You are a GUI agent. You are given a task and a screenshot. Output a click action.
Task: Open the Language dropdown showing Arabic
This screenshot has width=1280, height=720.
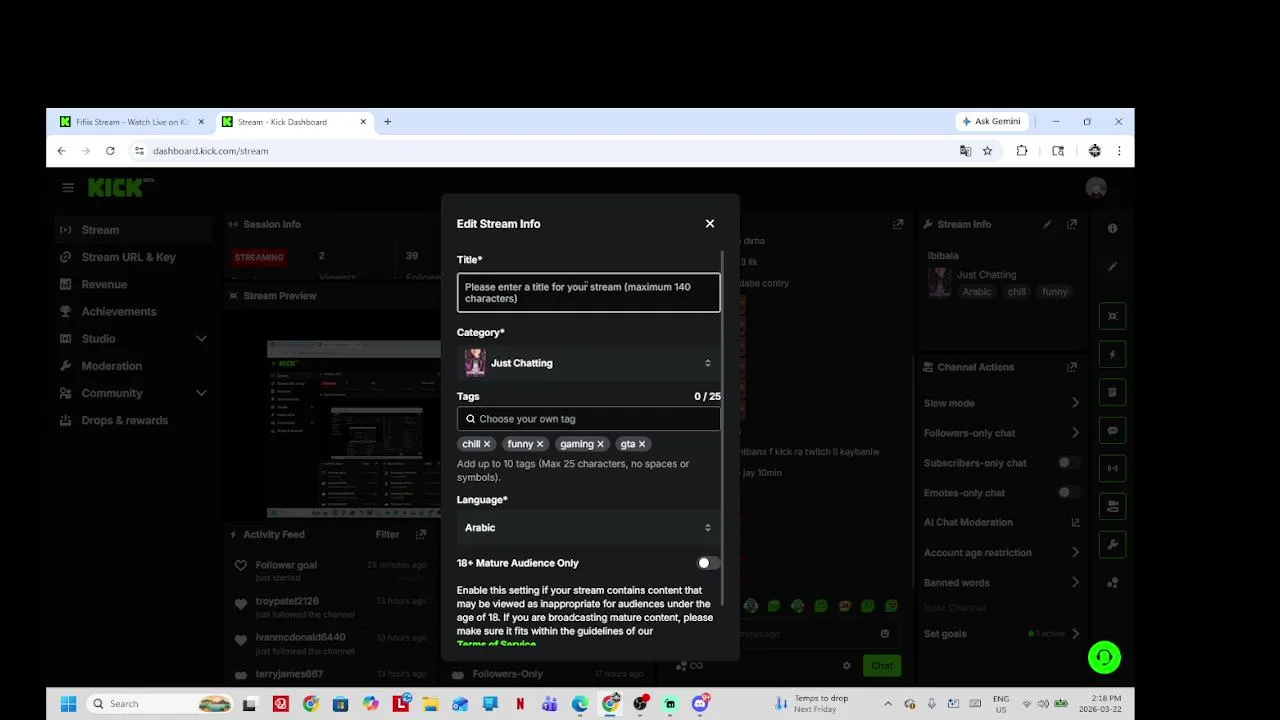coord(588,528)
